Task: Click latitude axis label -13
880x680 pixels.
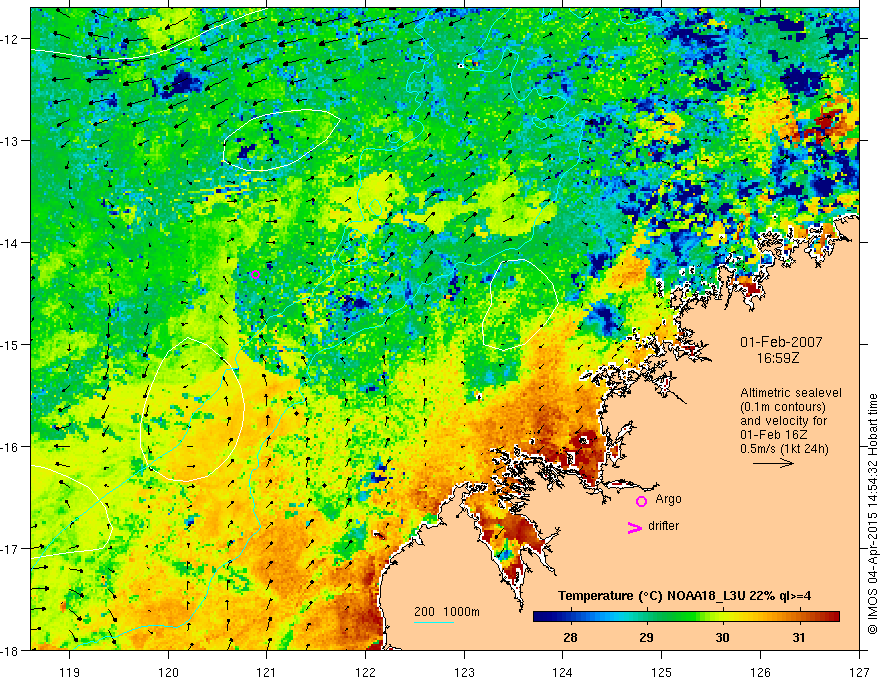Action: click(11, 141)
